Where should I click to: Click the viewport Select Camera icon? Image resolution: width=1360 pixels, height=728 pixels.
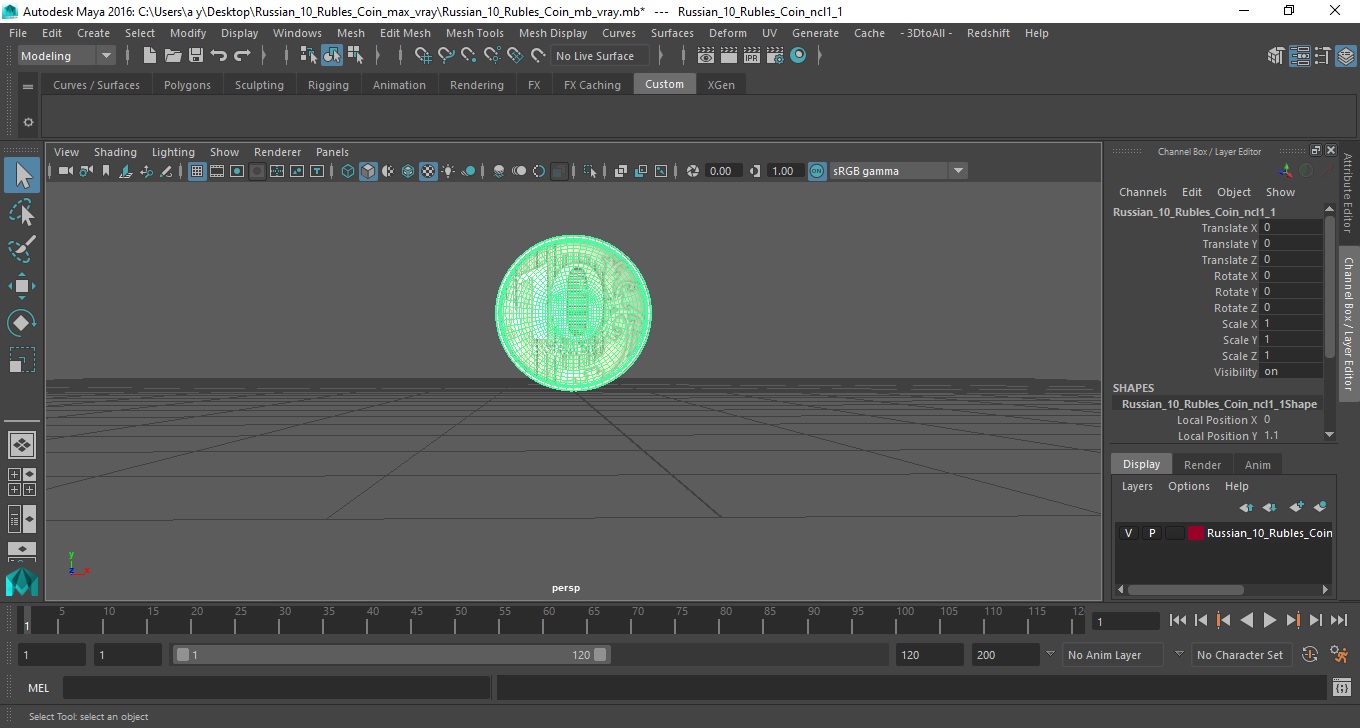65,171
